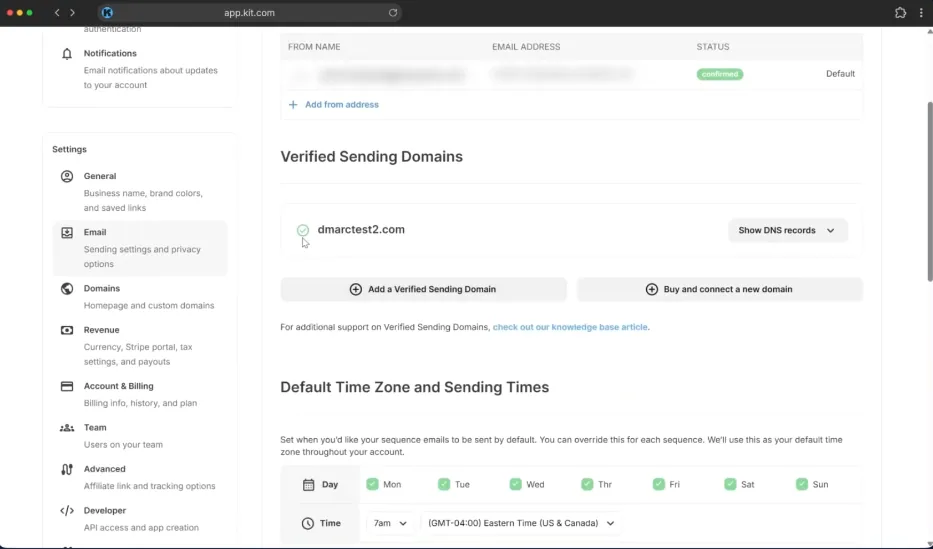Click the Revenue money icon
933x549 pixels.
point(67,330)
